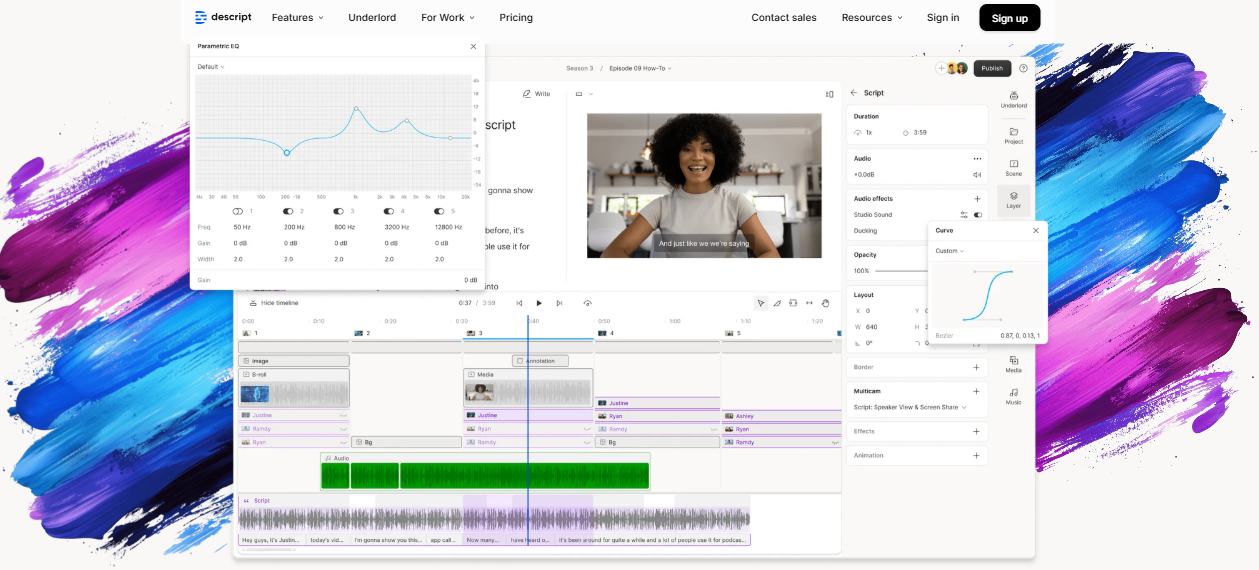Skip to previous scene
This screenshot has width=1259, height=570.
(x=519, y=303)
